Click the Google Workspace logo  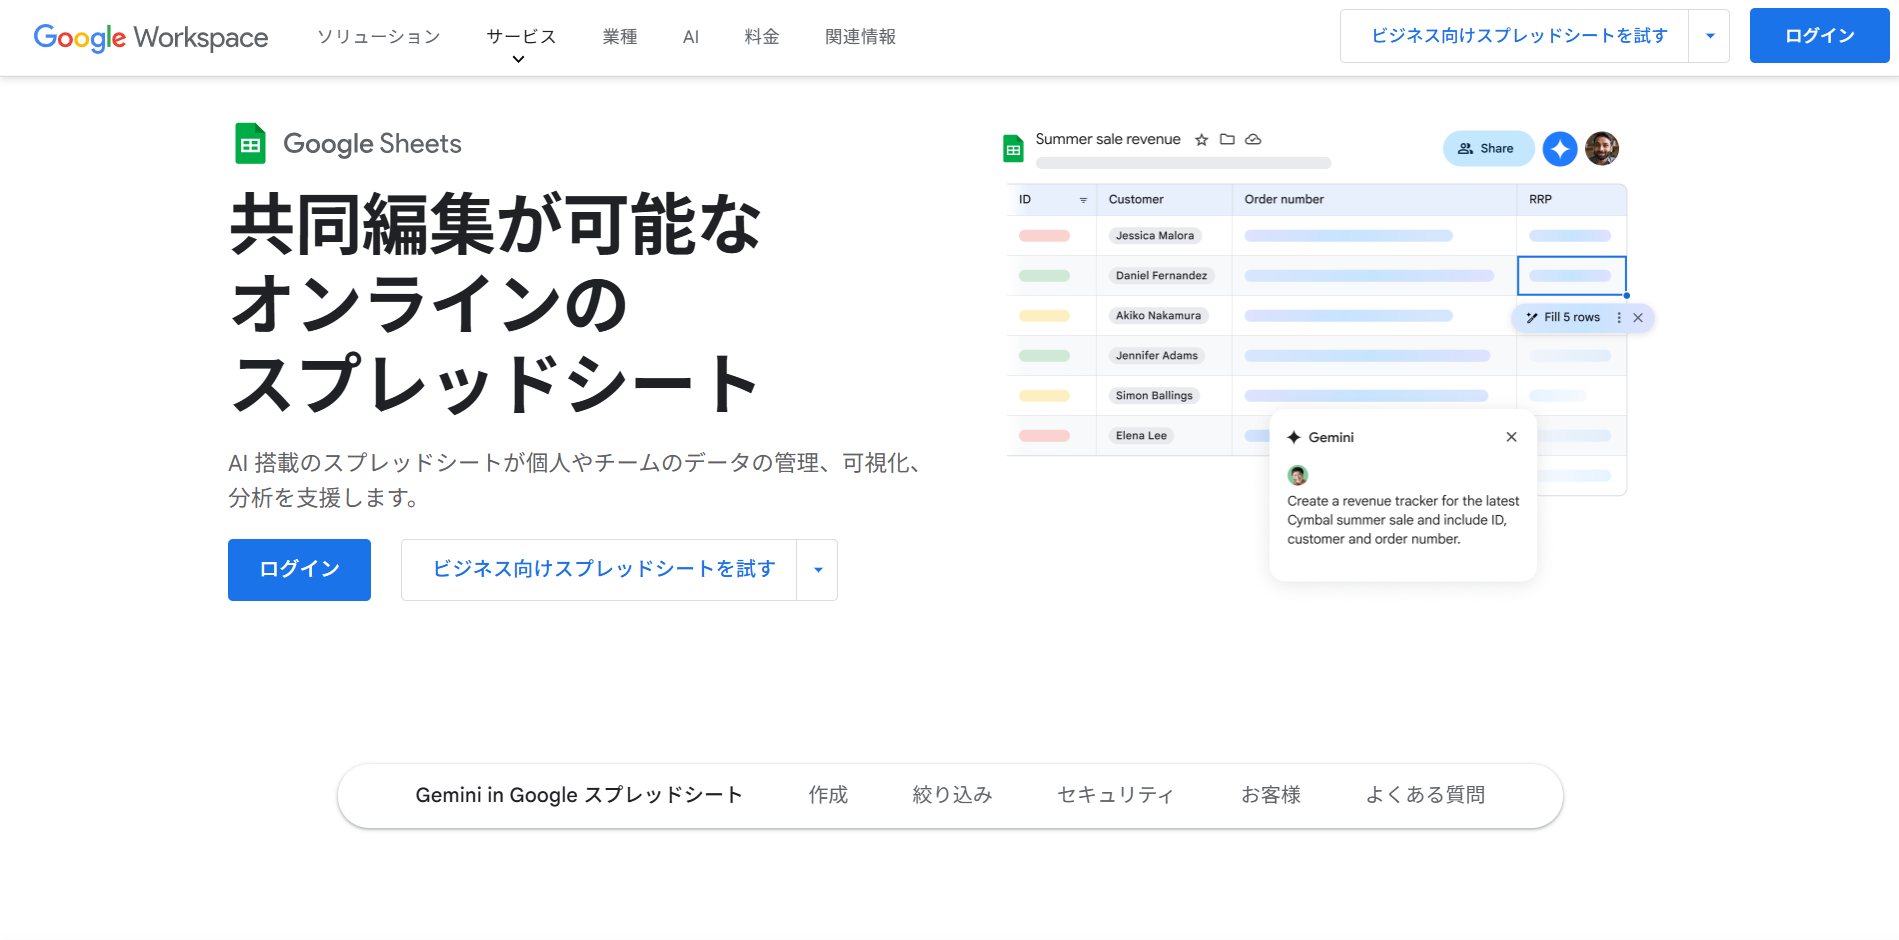[x=151, y=37]
